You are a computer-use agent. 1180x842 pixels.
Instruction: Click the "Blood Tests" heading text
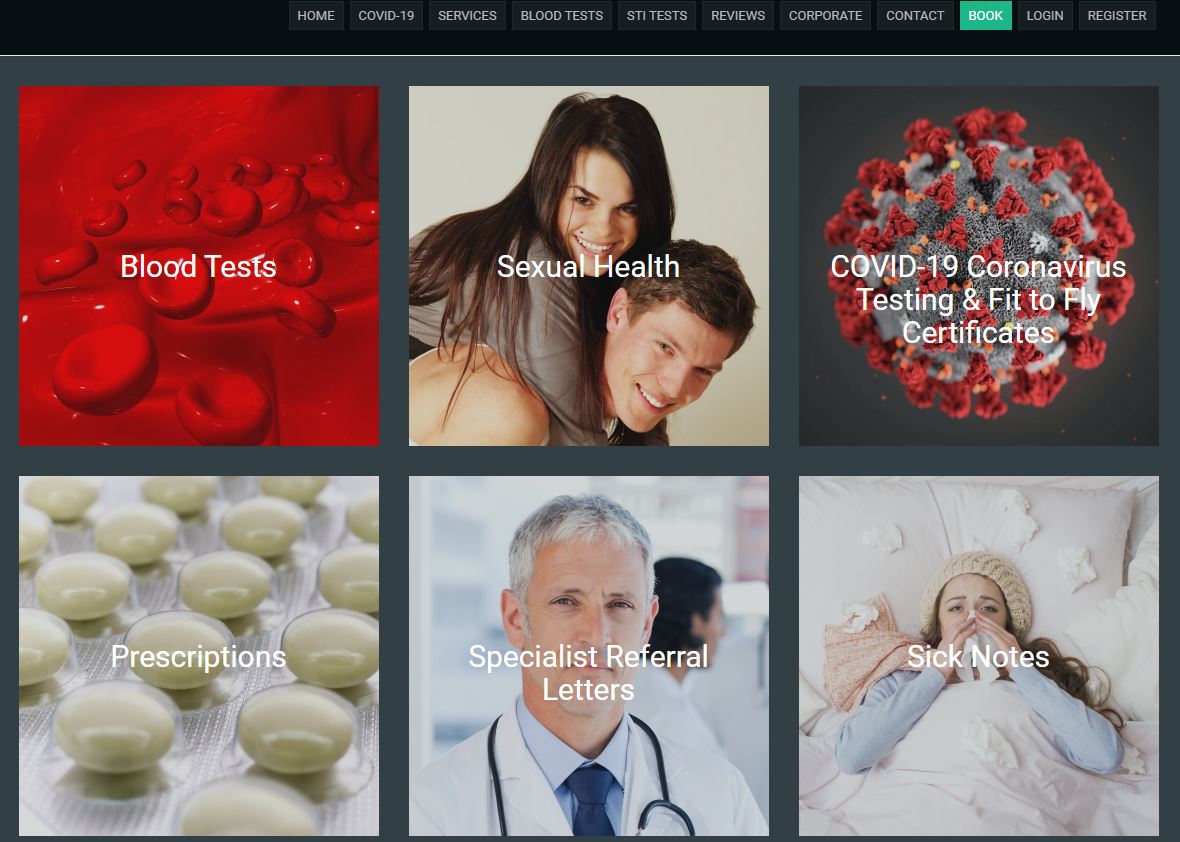coord(199,266)
